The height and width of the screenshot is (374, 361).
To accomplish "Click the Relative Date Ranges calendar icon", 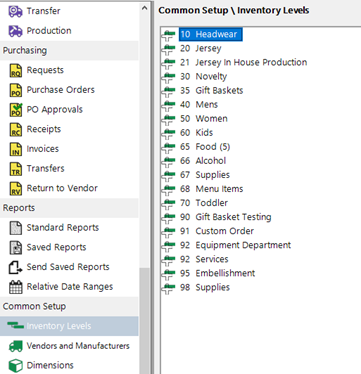I will click(x=15, y=287).
